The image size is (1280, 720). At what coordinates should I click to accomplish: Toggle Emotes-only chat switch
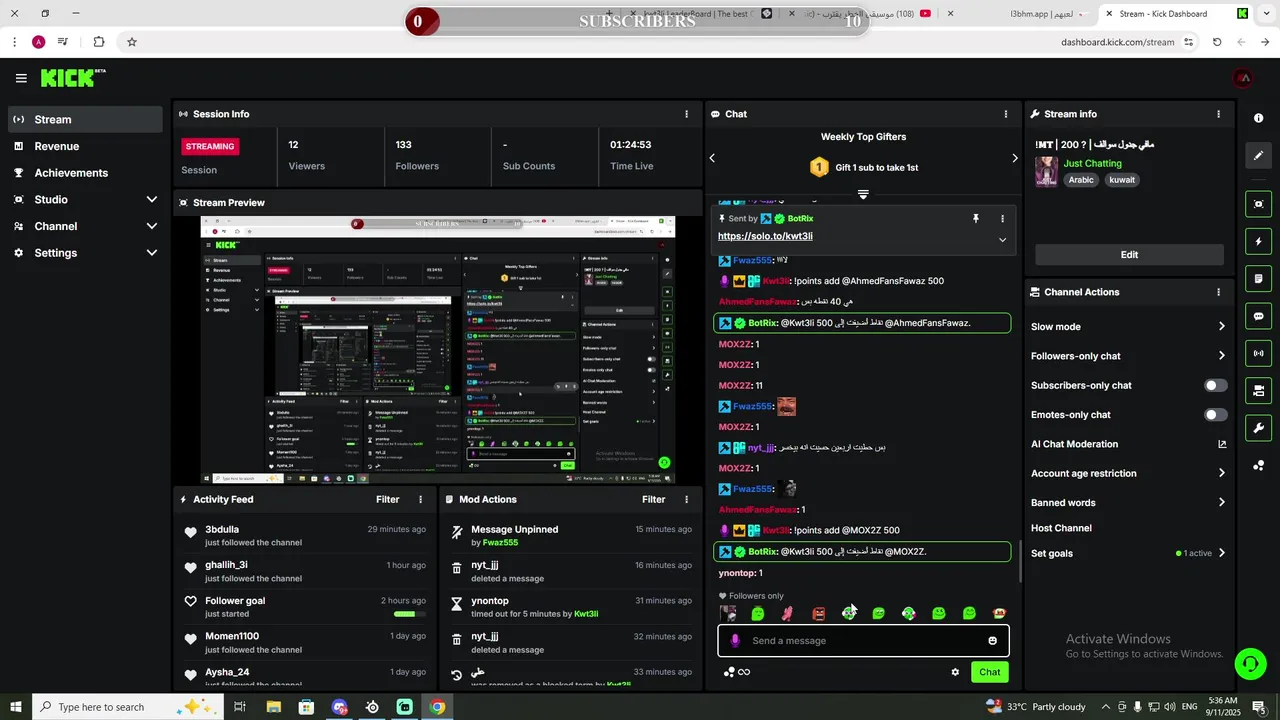click(x=1215, y=415)
